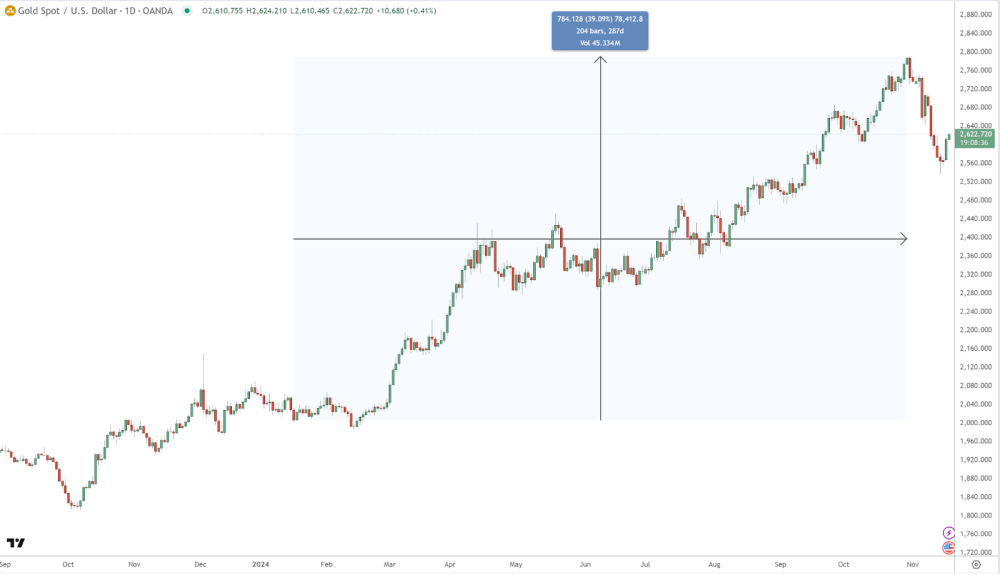
Task: Click the Jun label on the time axis
Action: coord(585,565)
